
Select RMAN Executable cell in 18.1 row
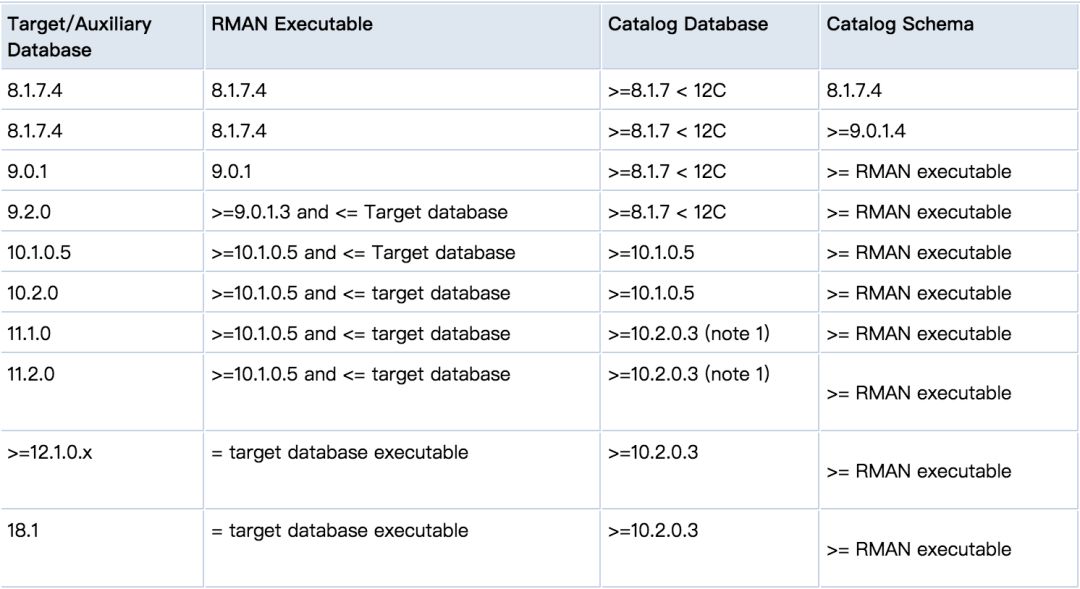click(339, 530)
